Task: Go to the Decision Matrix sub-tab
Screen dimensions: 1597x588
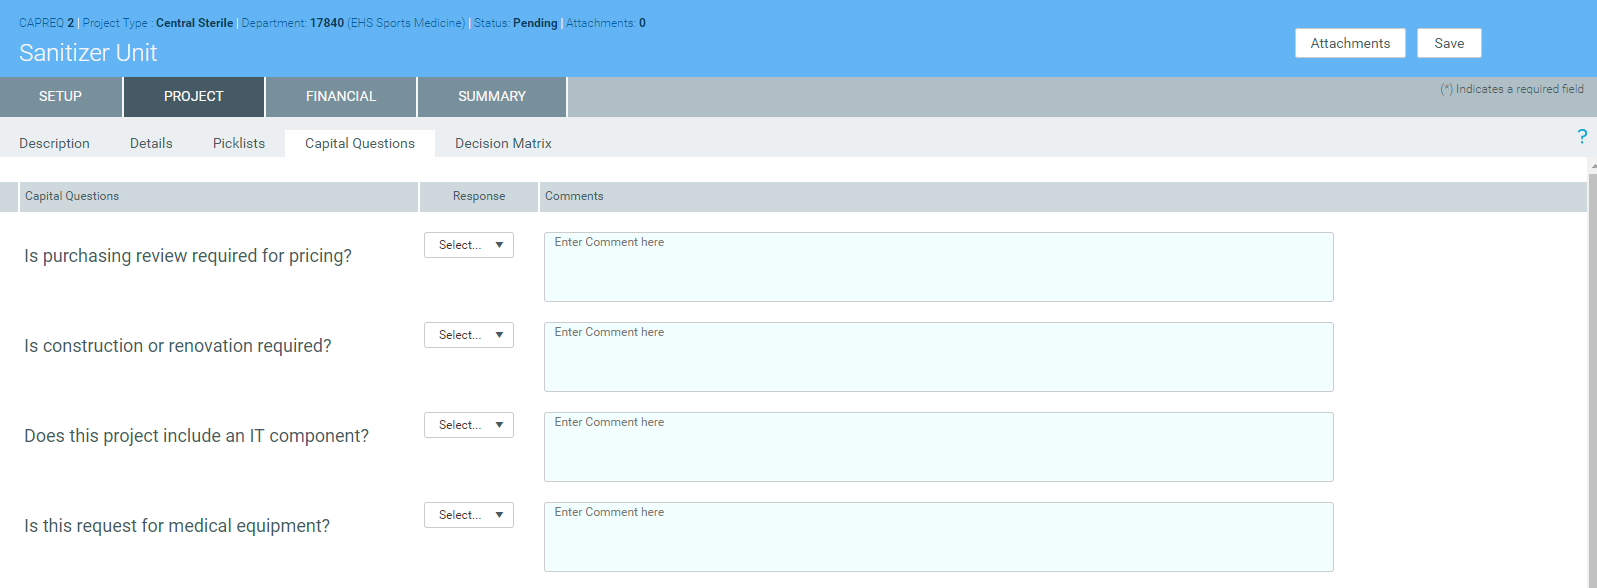Action: pyautogui.click(x=503, y=144)
